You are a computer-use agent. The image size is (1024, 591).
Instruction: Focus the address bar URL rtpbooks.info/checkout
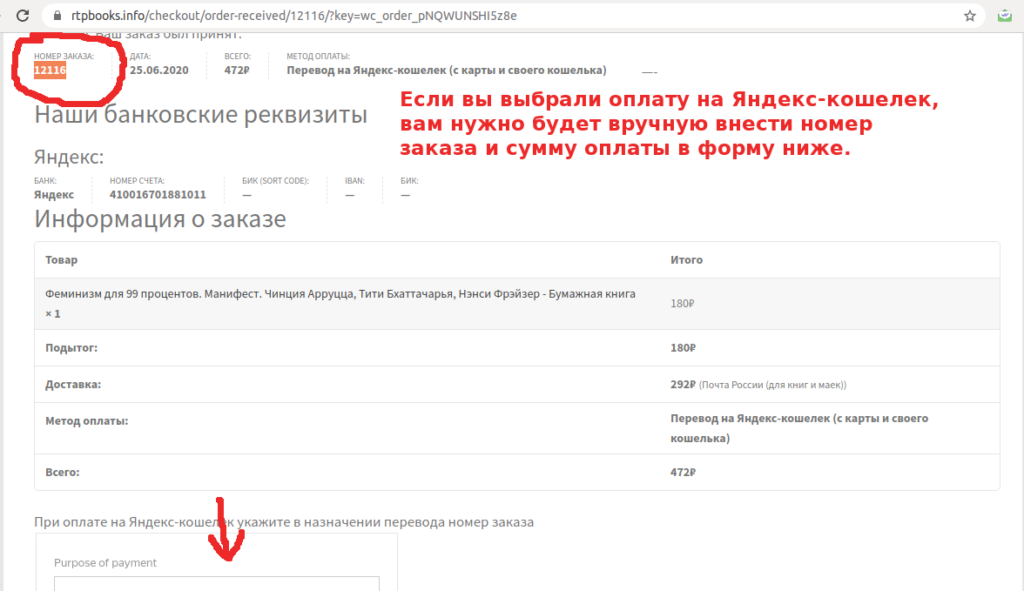click(294, 16)
